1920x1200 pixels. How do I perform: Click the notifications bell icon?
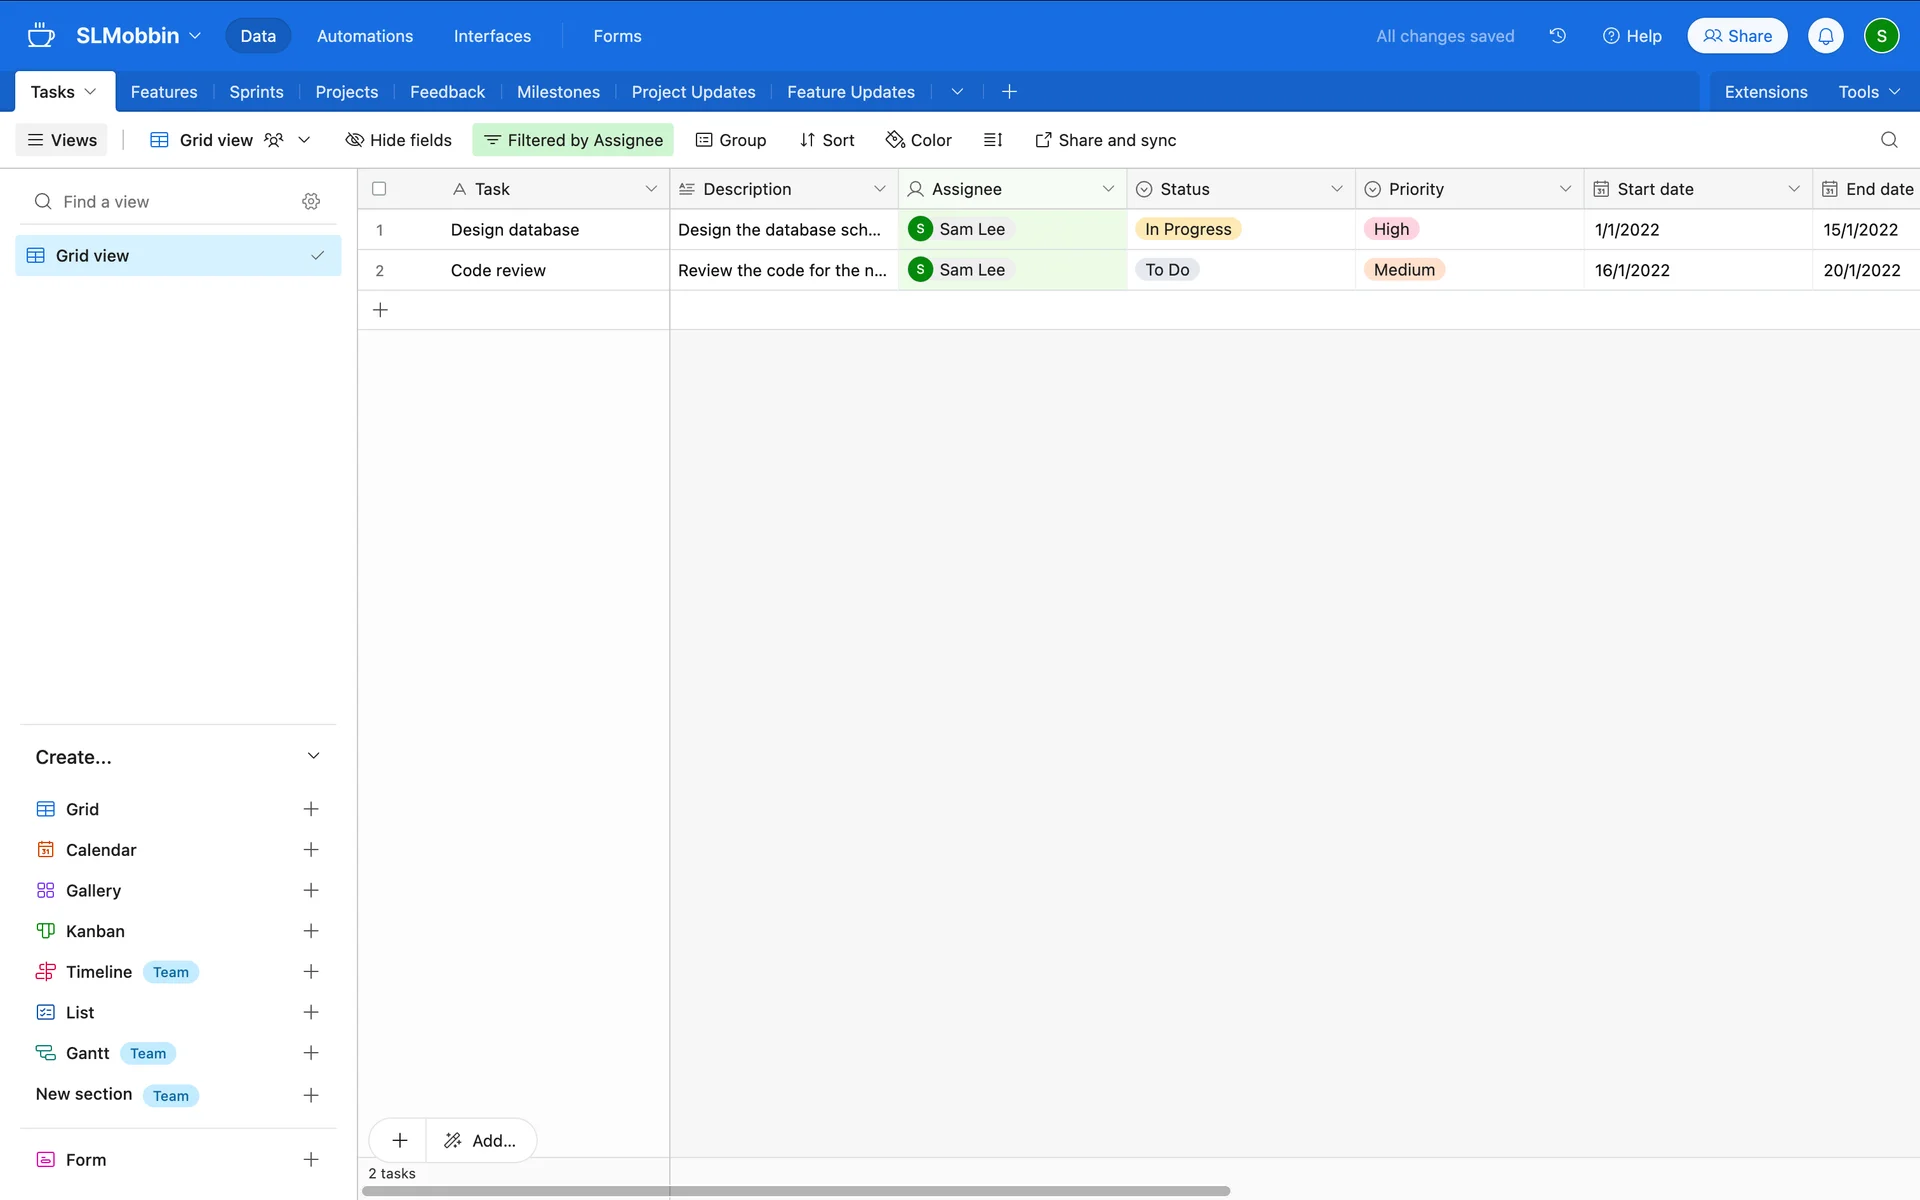click(x=1825, y=36)
